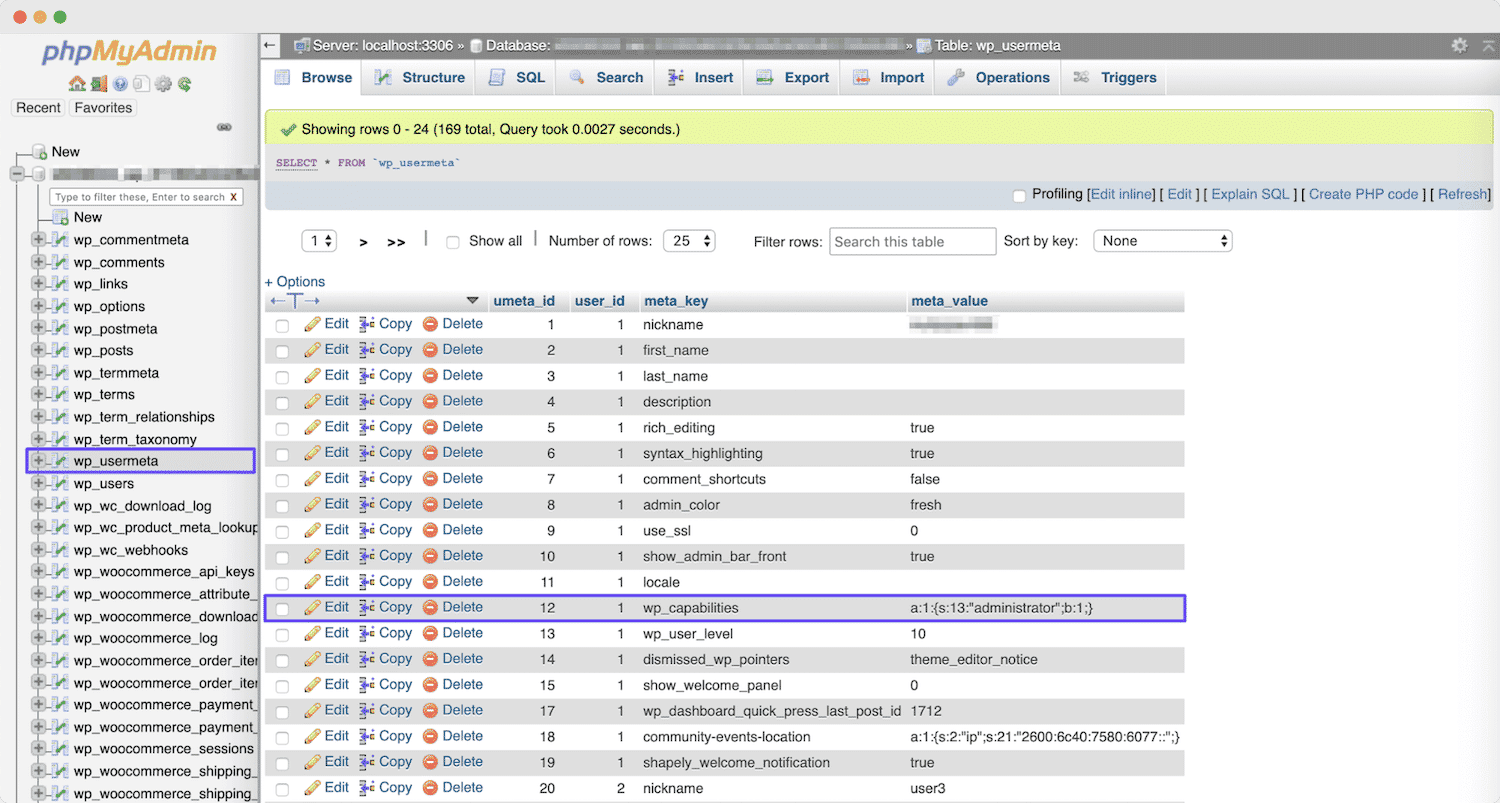Click the collapse navigation arrow in breadcrumb bar
This screenshot has height=803, width=1500.
[269, 45]
